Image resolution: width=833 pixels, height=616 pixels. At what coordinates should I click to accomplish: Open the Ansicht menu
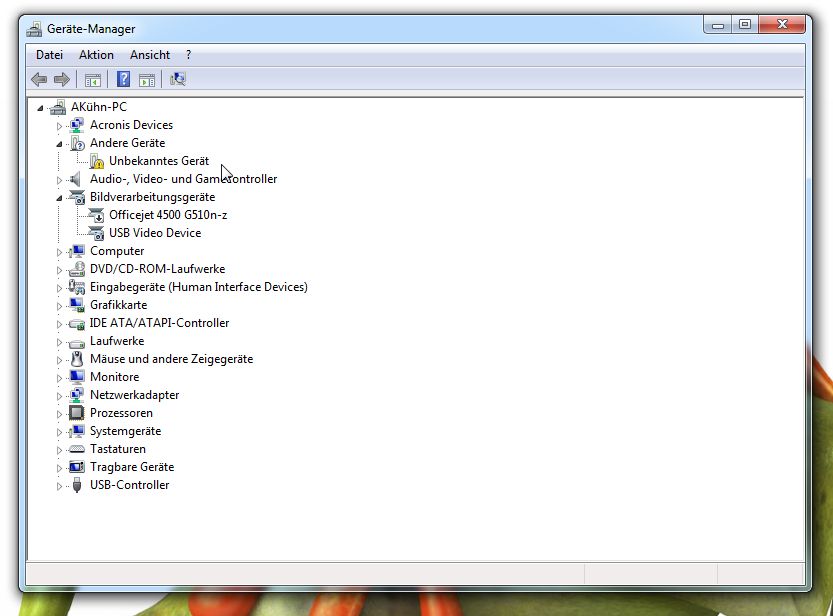(150, 55)
